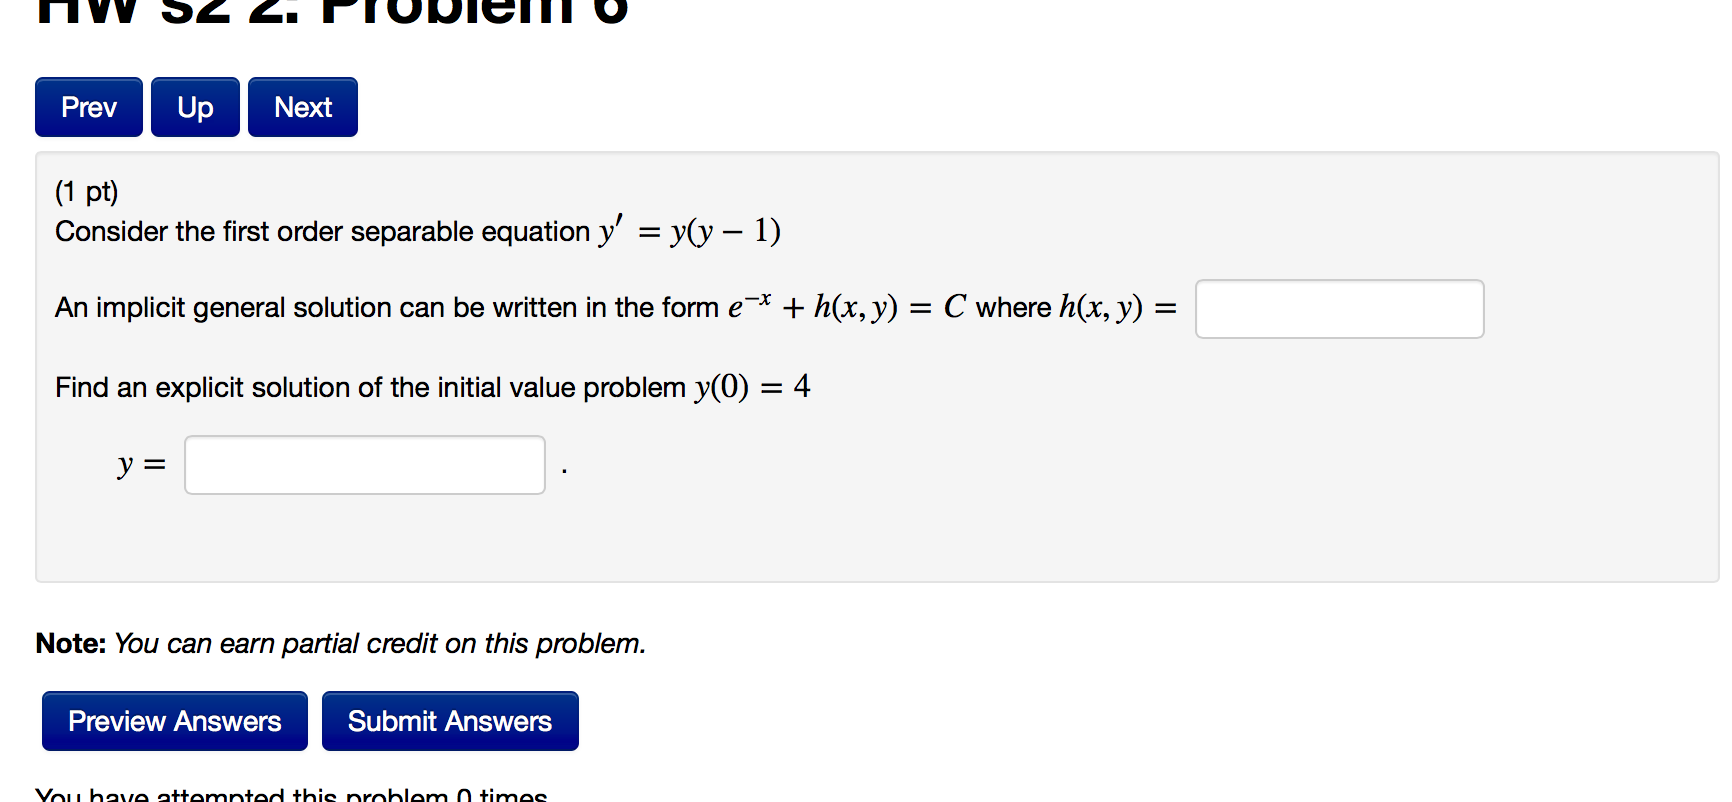Go up with the Up button
The image size is (1732, 802).
(x=195, y=107)
